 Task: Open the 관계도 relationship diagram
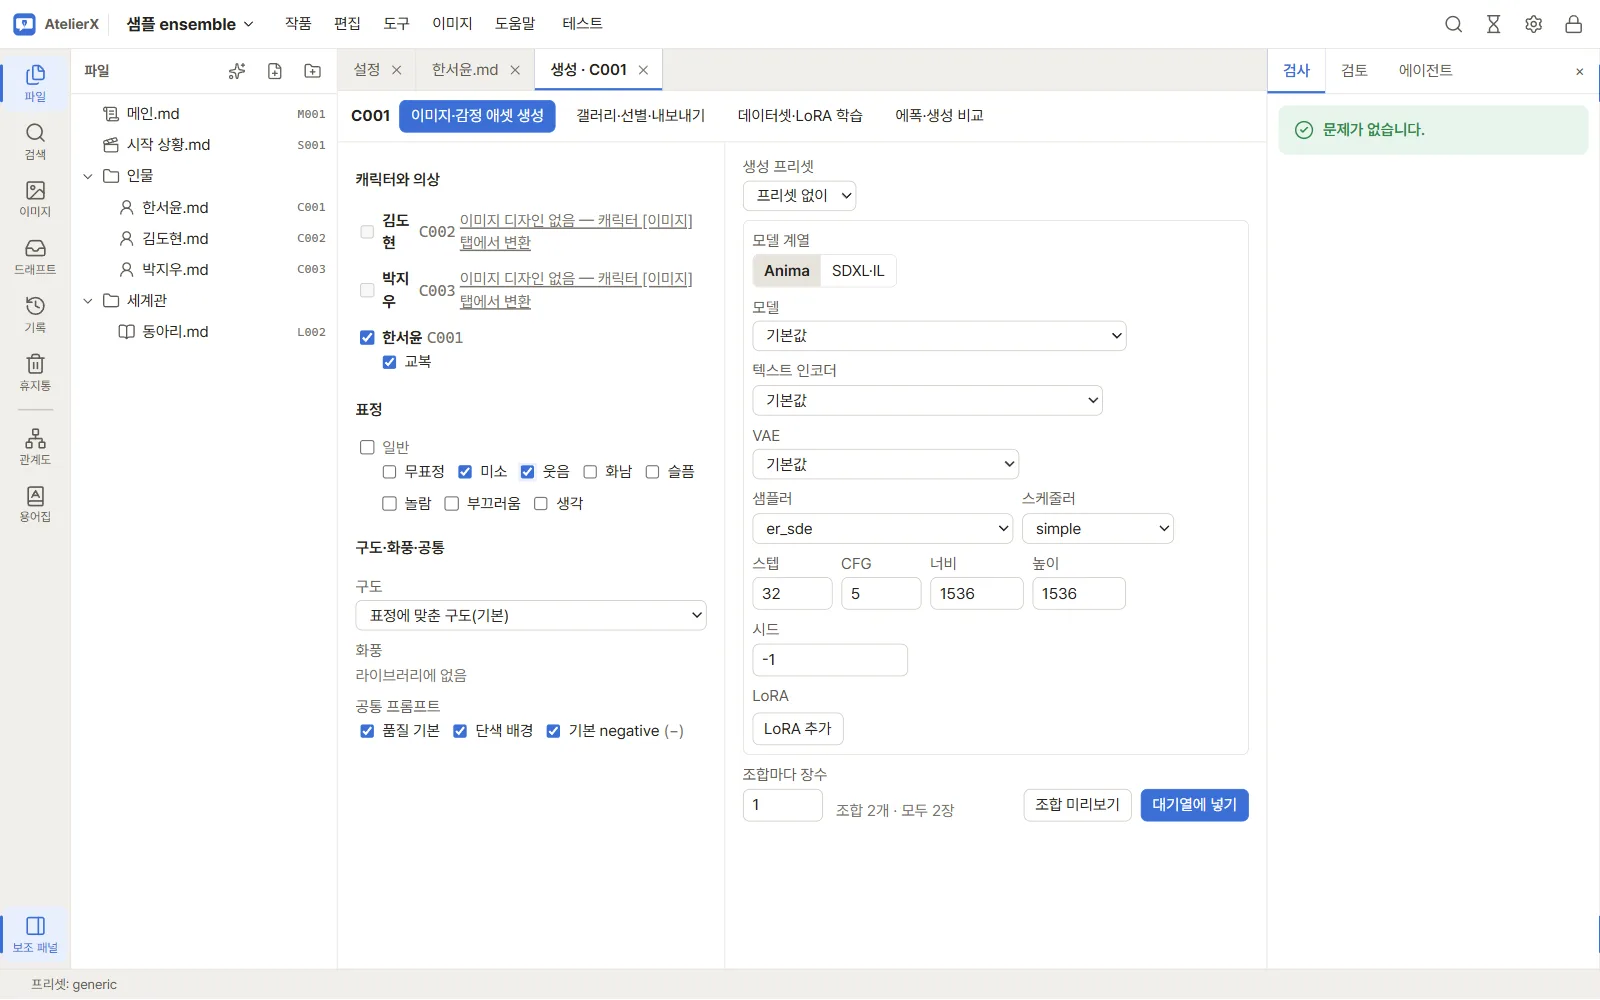point(35,447)
